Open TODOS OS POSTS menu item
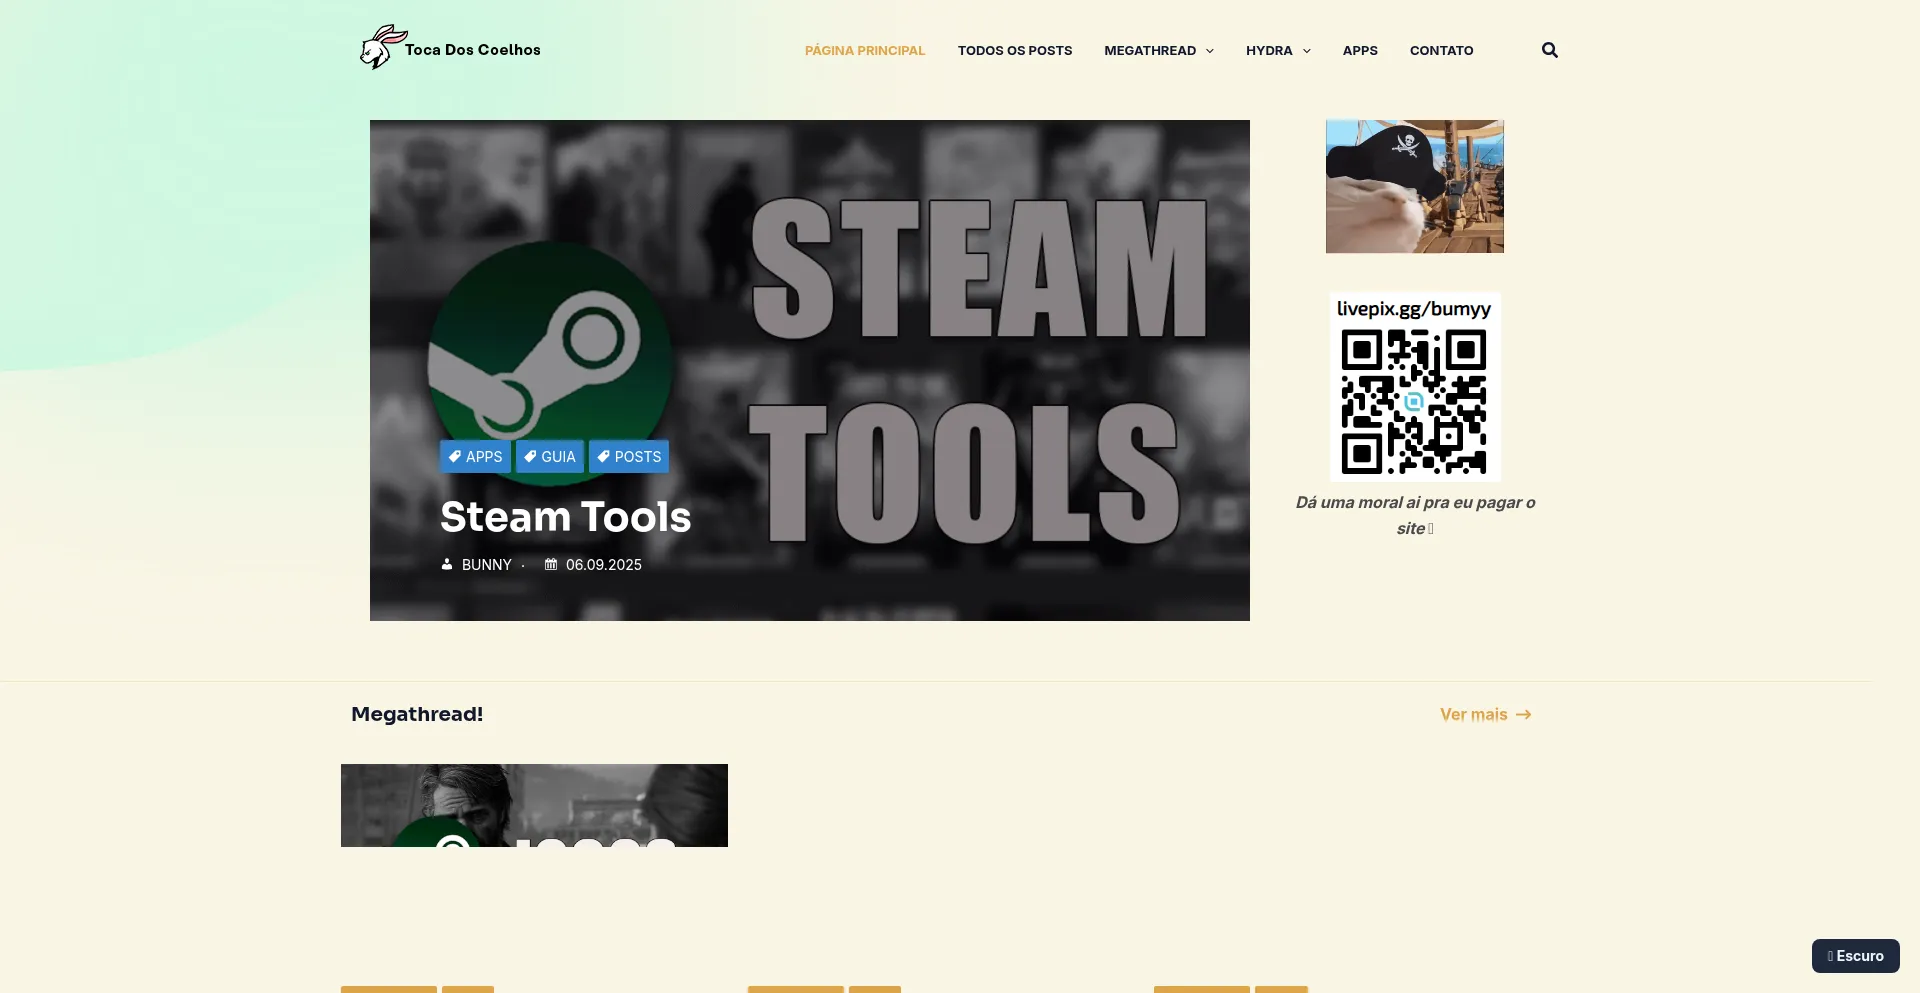 tap(1014, 51)
